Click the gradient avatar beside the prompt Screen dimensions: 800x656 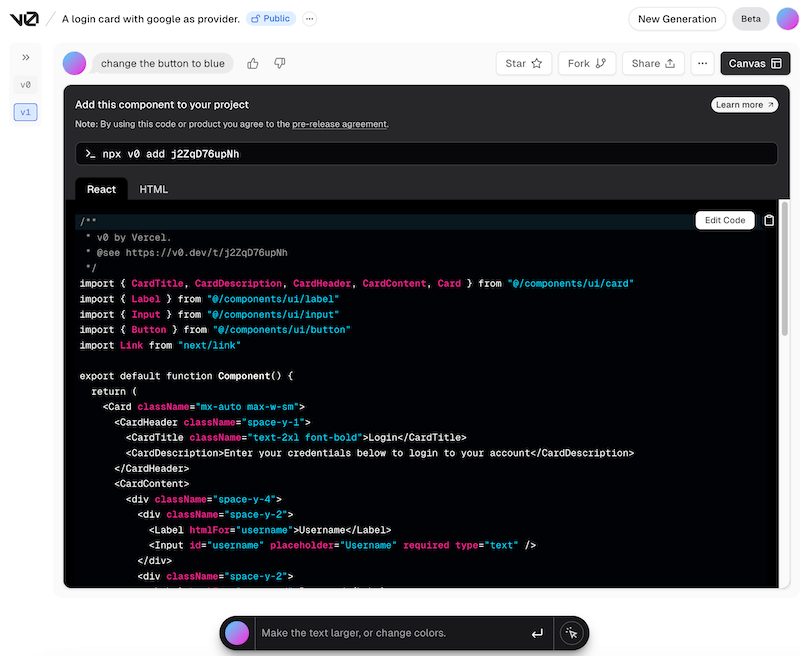[75, 63]
